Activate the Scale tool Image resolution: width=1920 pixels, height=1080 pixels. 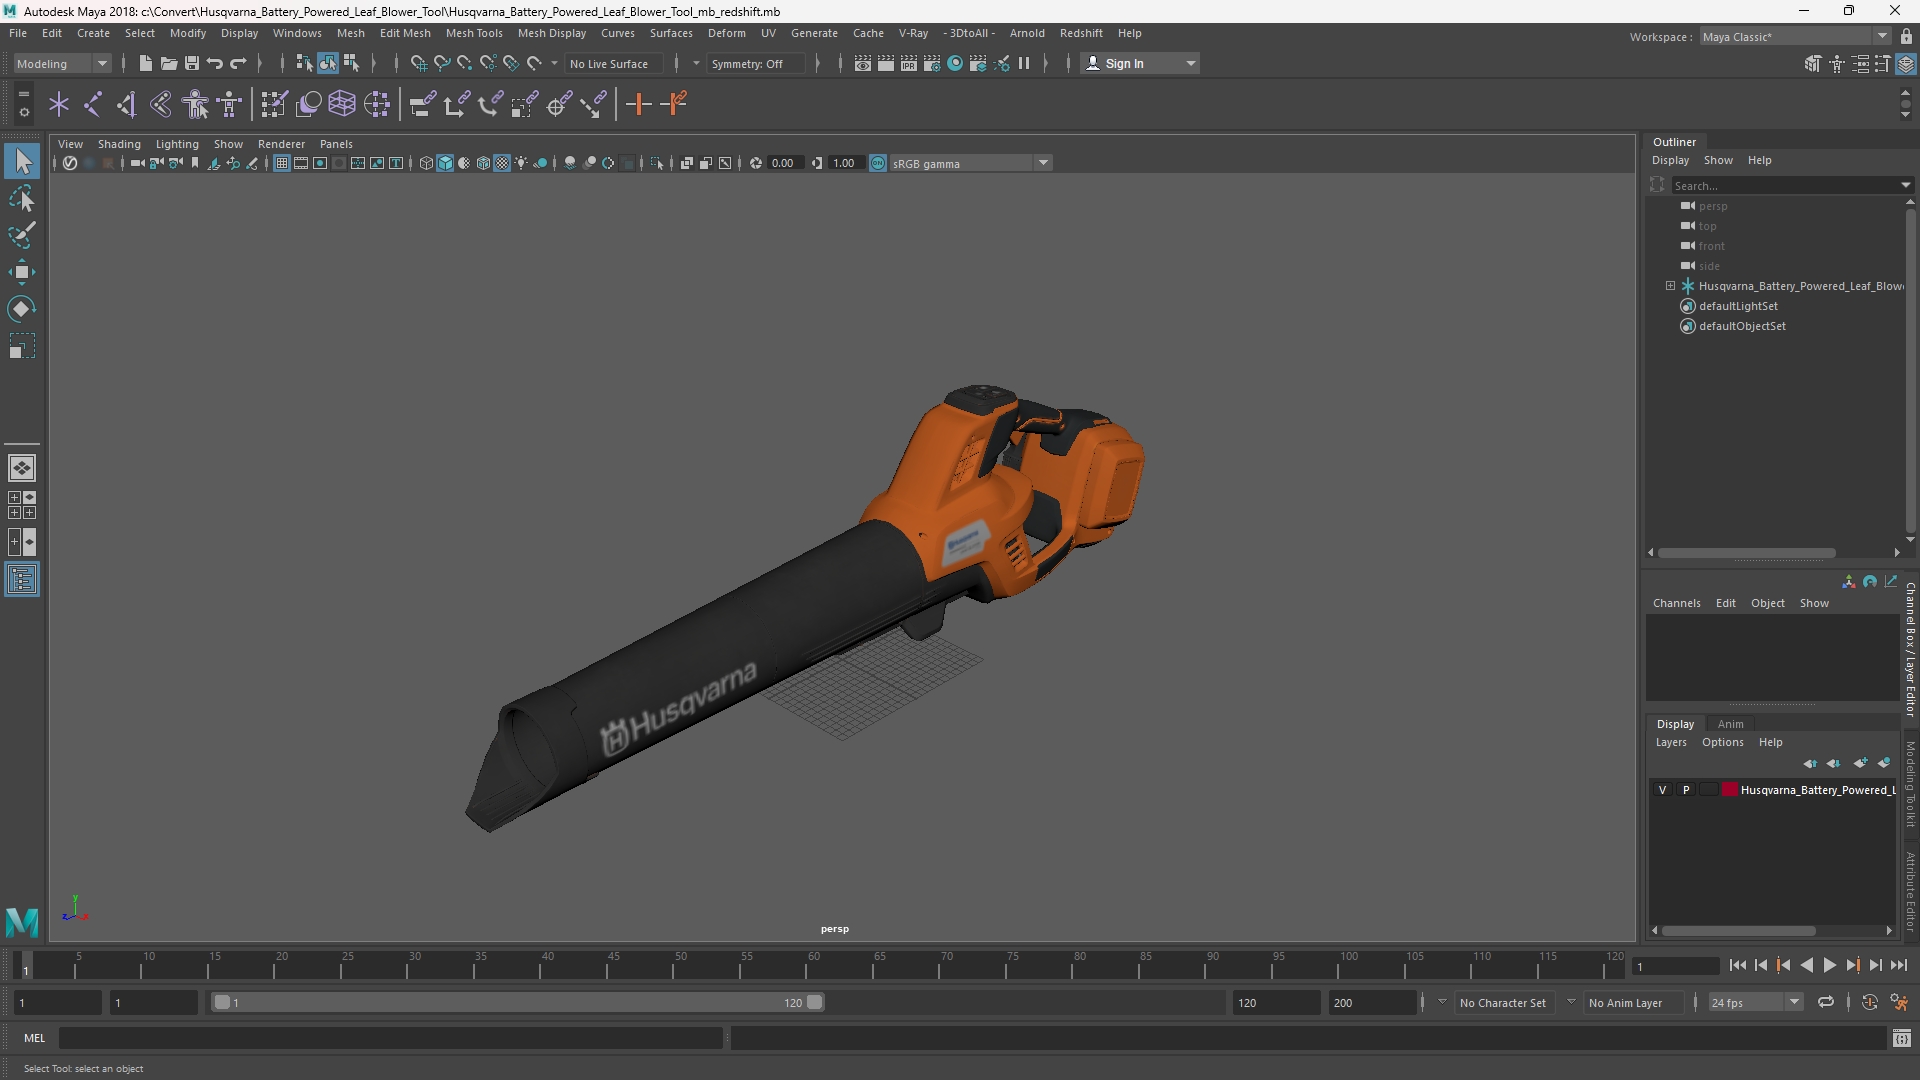tap(22, 346)
